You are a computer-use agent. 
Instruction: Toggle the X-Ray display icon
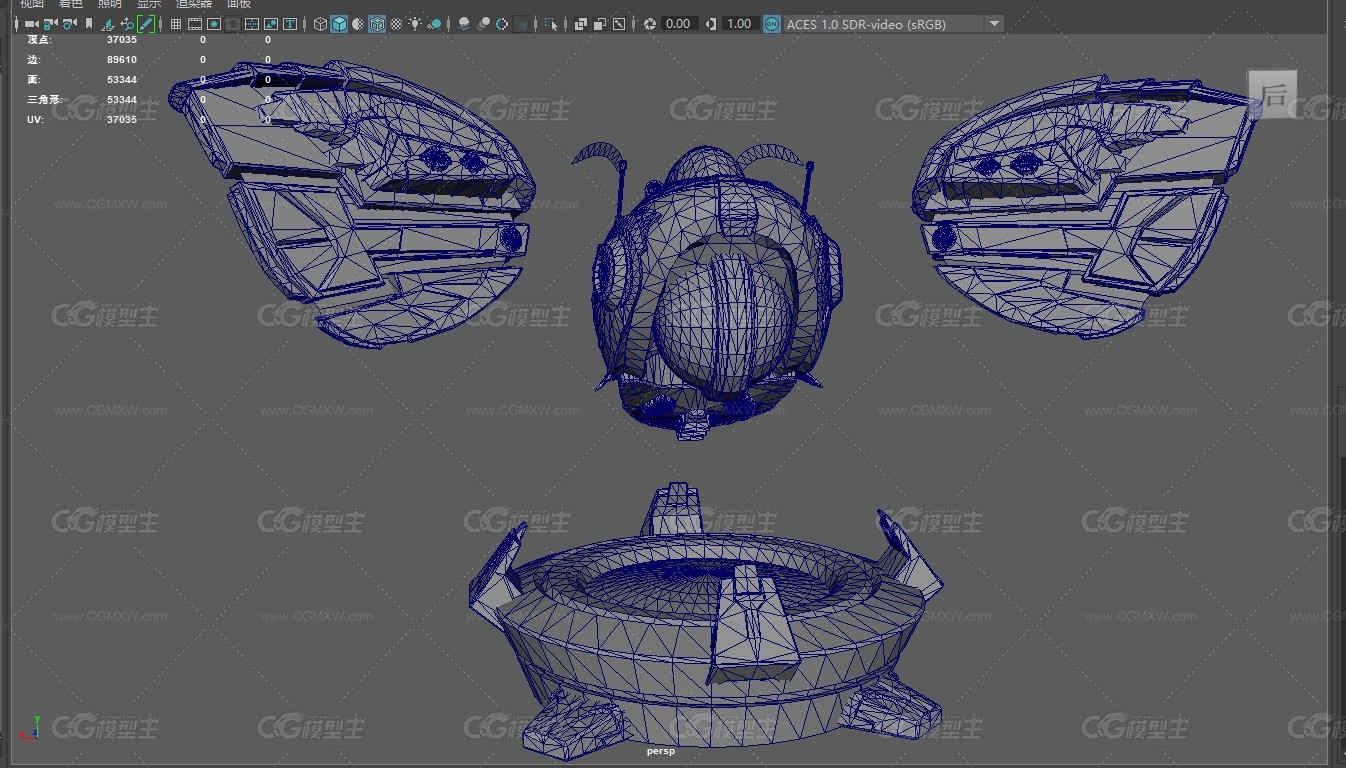click(x=580, y=24)
